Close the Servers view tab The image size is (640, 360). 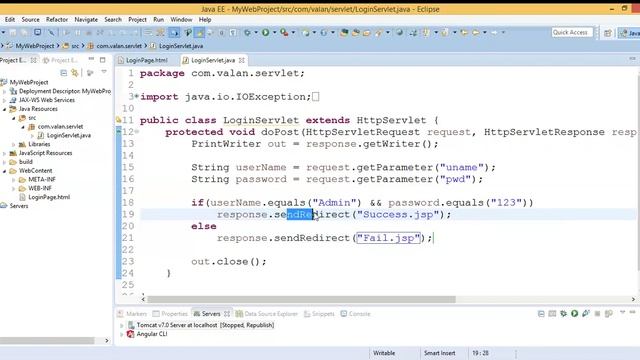click(227, 313)
